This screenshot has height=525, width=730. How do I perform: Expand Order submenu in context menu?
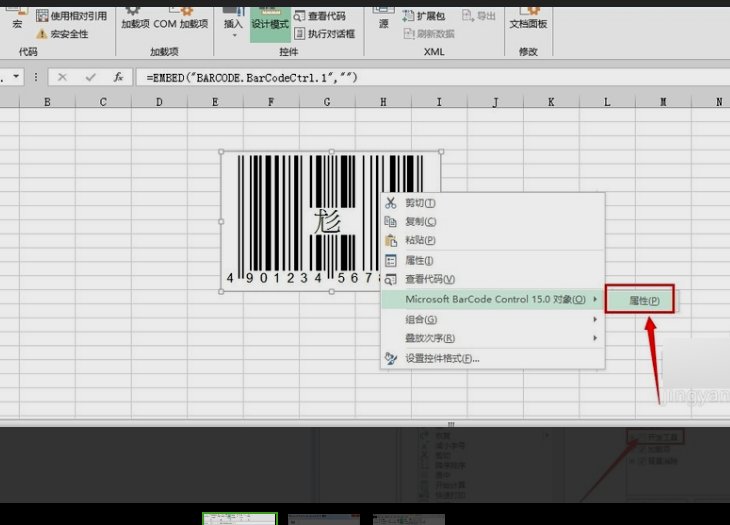pyautogui.click(x=493, y=338)
